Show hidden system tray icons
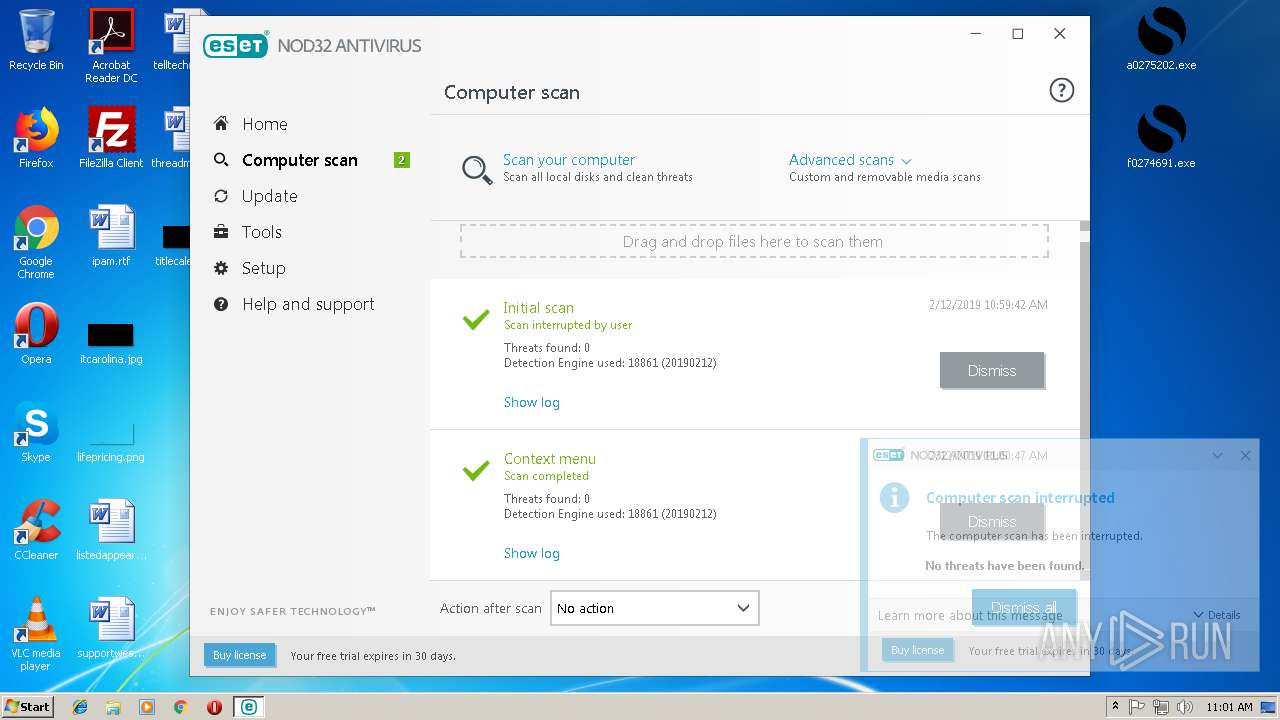The width and height of the screenshot is (1280, 720). point(1115,707)
